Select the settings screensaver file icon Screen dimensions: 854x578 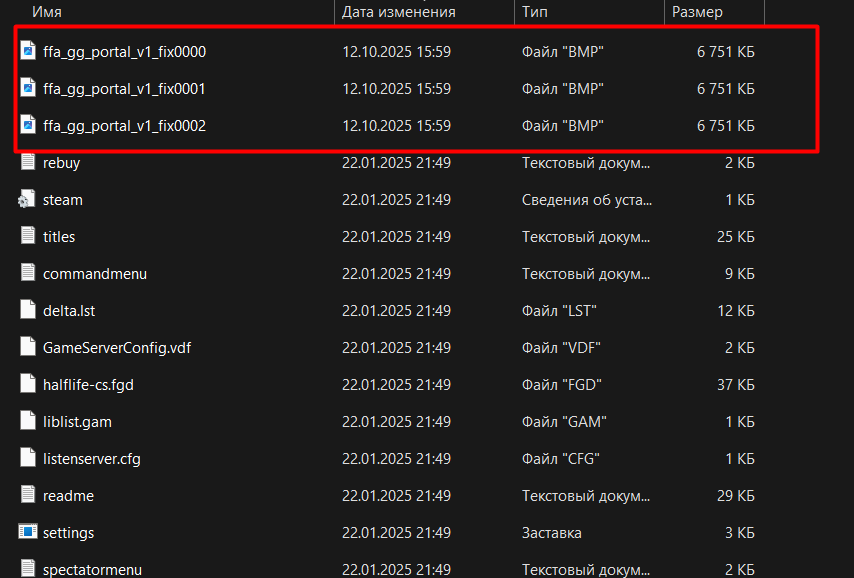[27, 532]
